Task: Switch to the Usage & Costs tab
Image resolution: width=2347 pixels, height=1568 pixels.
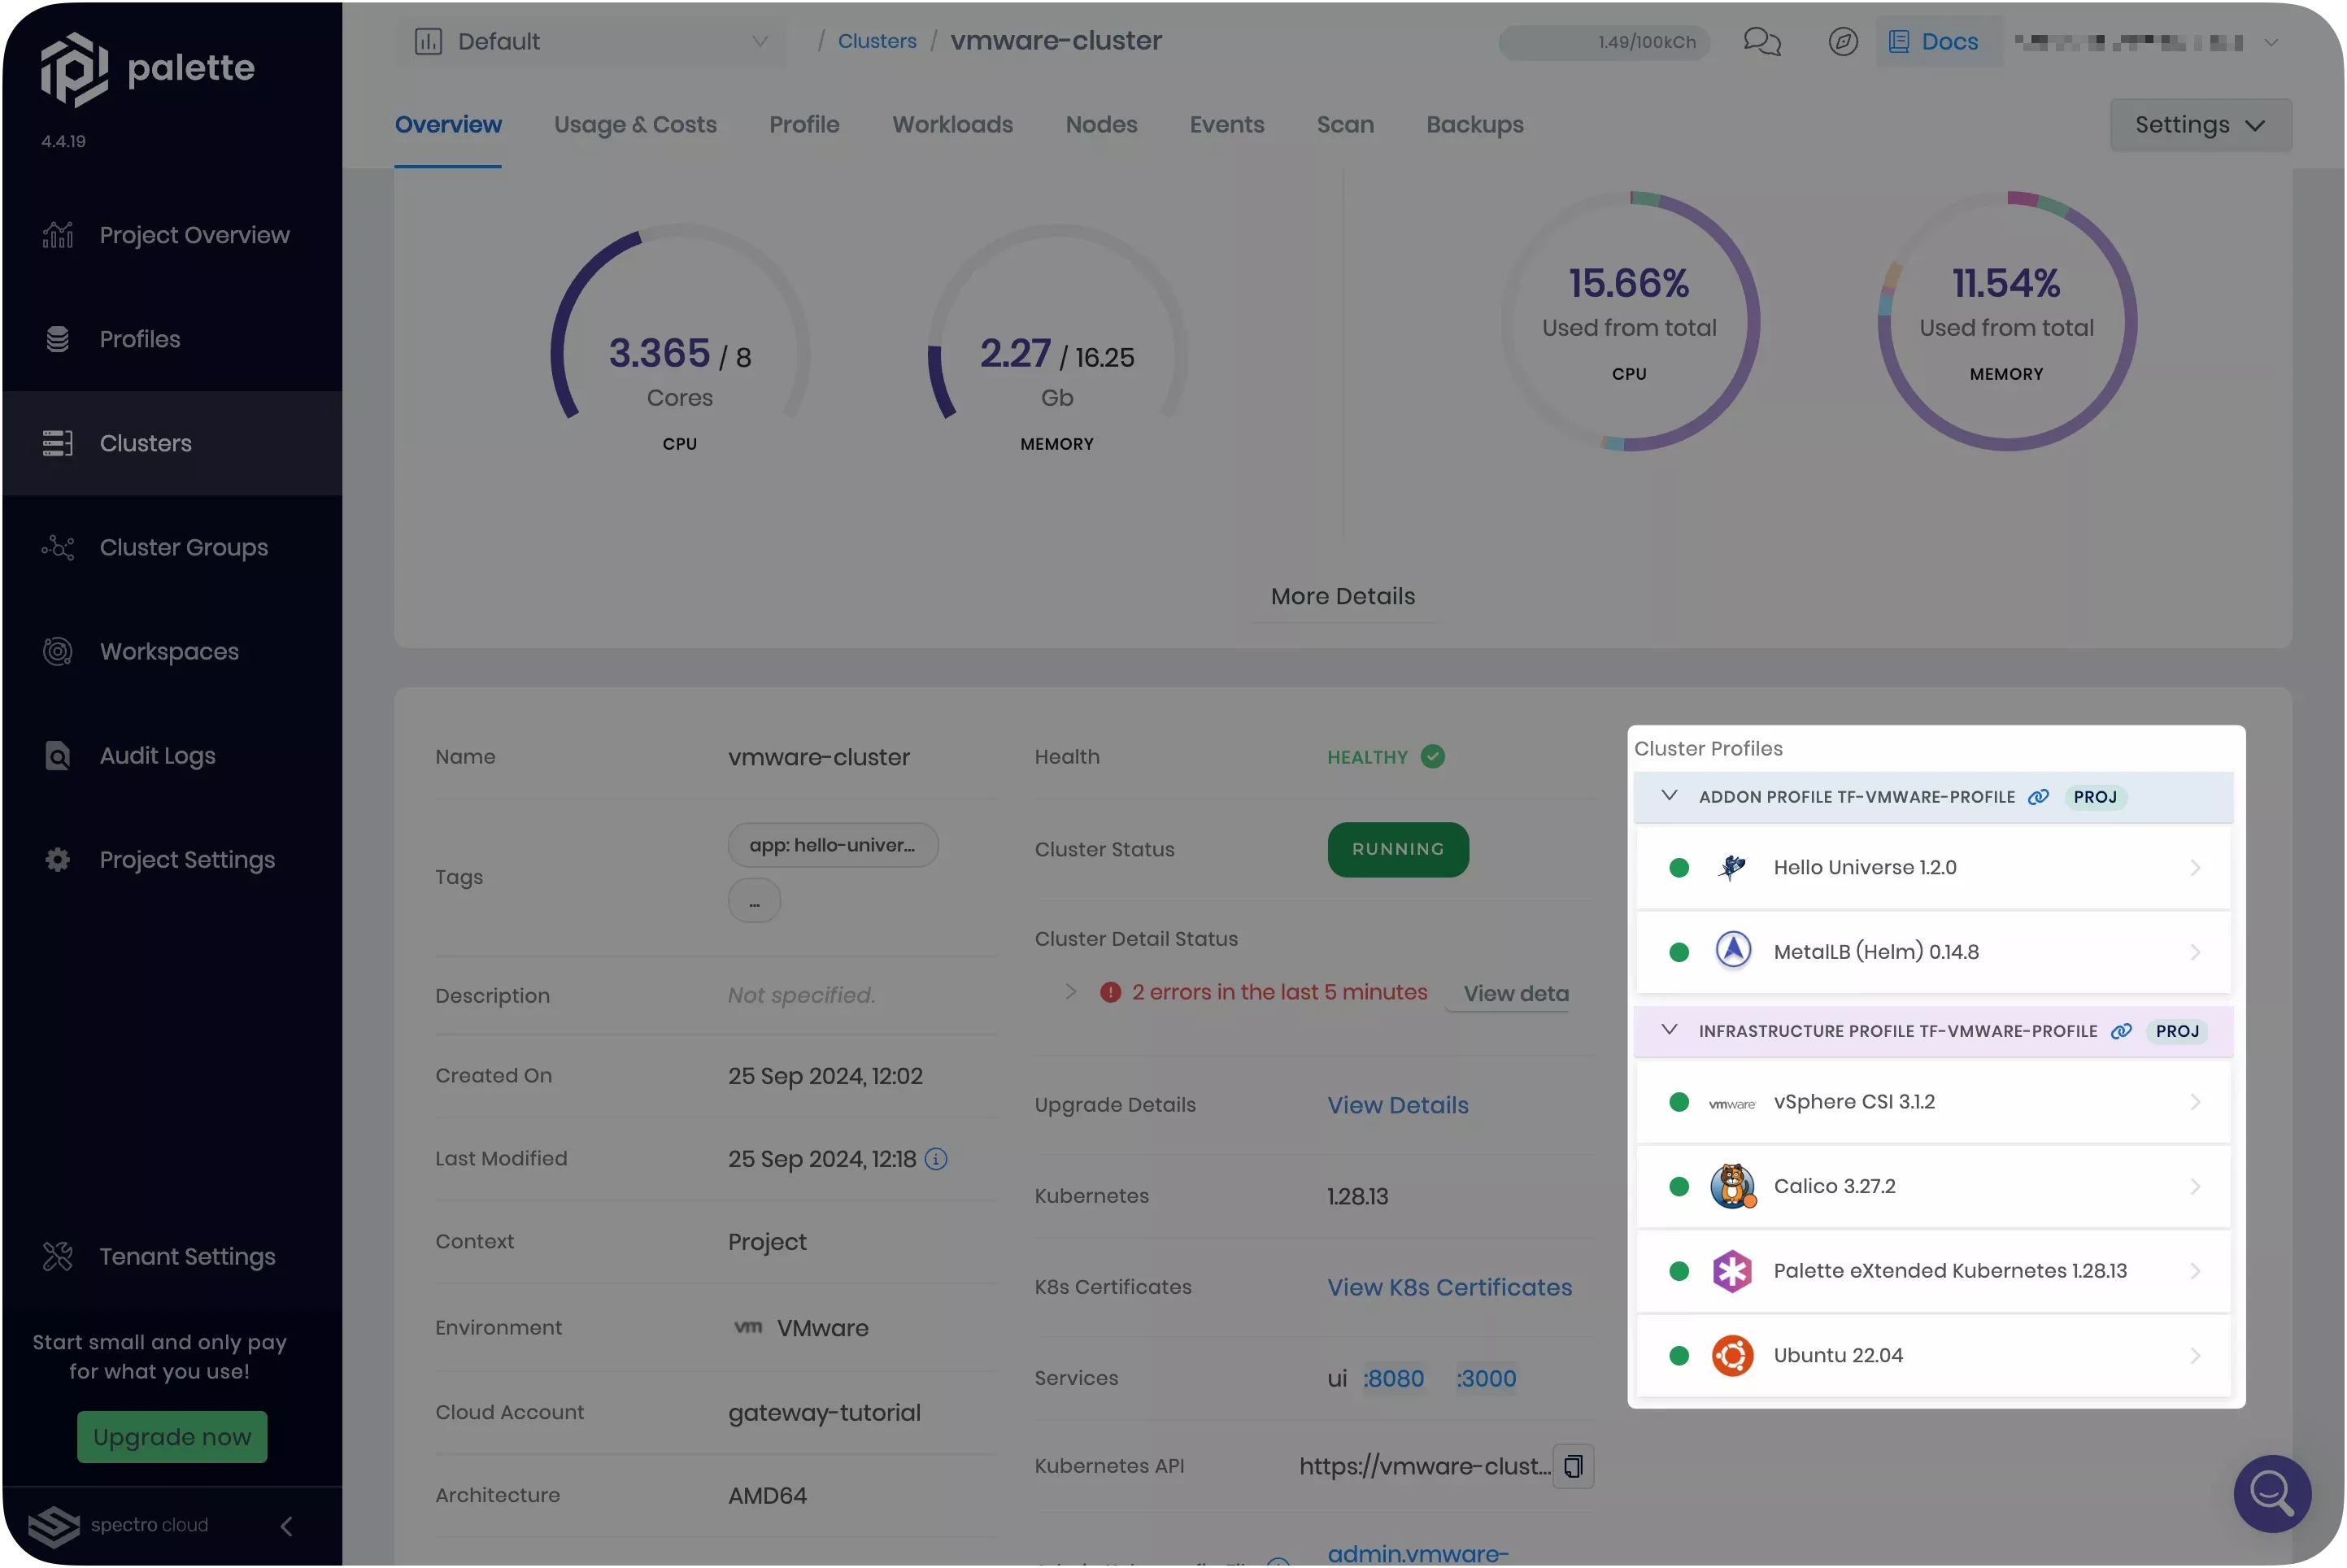Action: click(x=635, y=126)
